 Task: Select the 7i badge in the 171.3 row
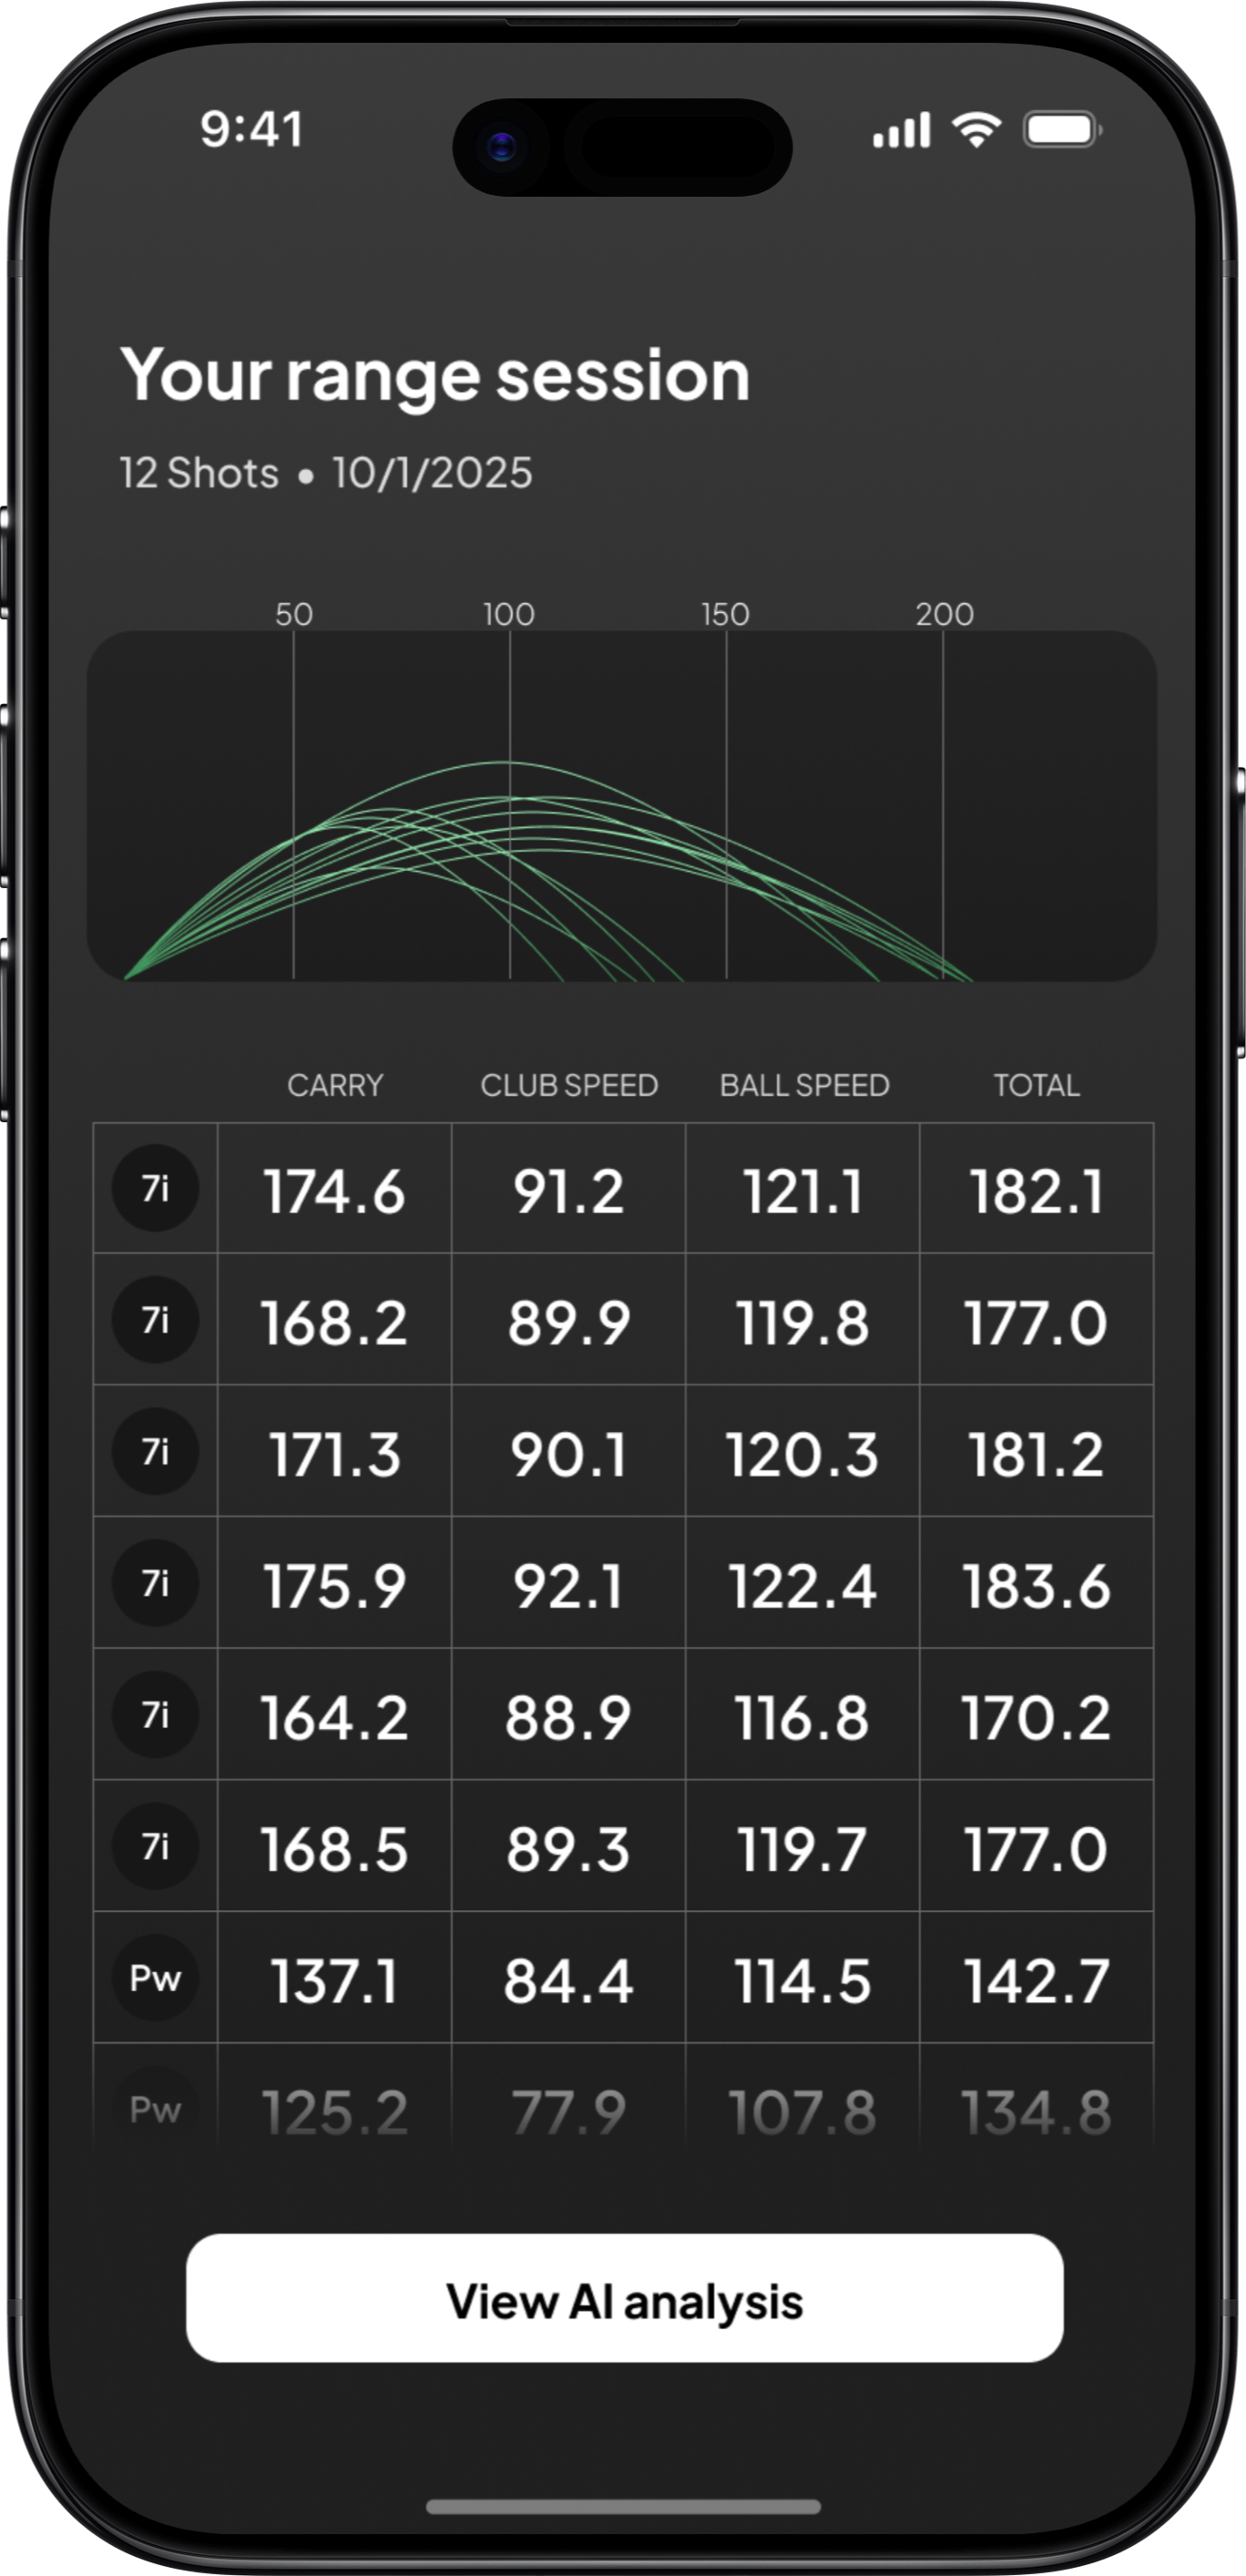(x=155, y=1451)
